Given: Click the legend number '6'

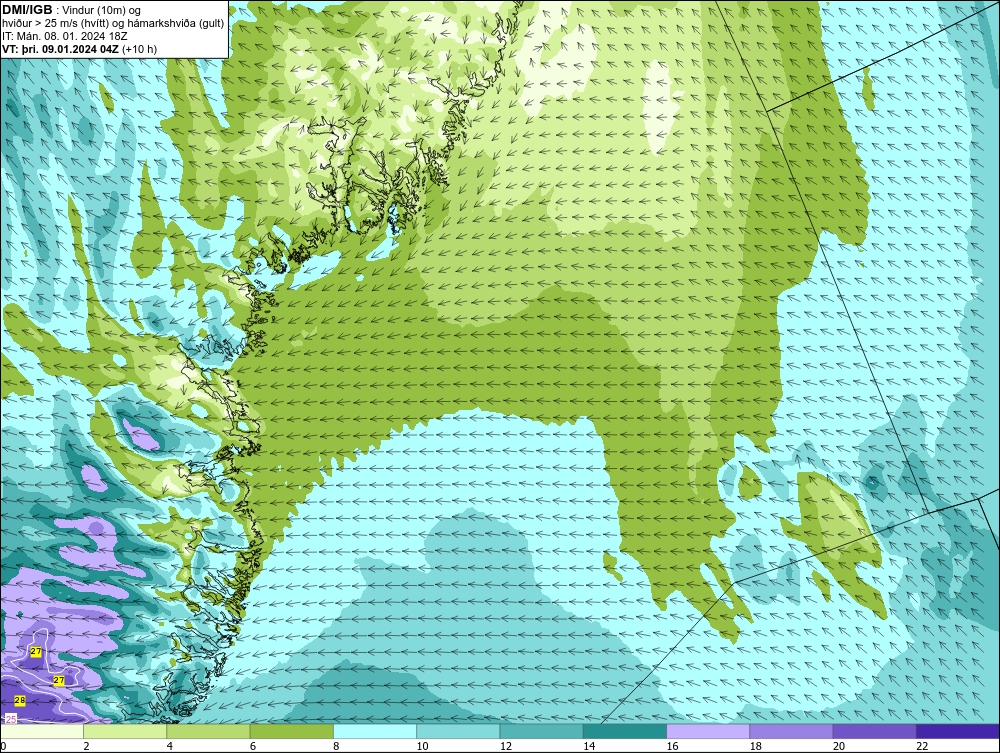Looking at the screenshot, I should (253, 746).
